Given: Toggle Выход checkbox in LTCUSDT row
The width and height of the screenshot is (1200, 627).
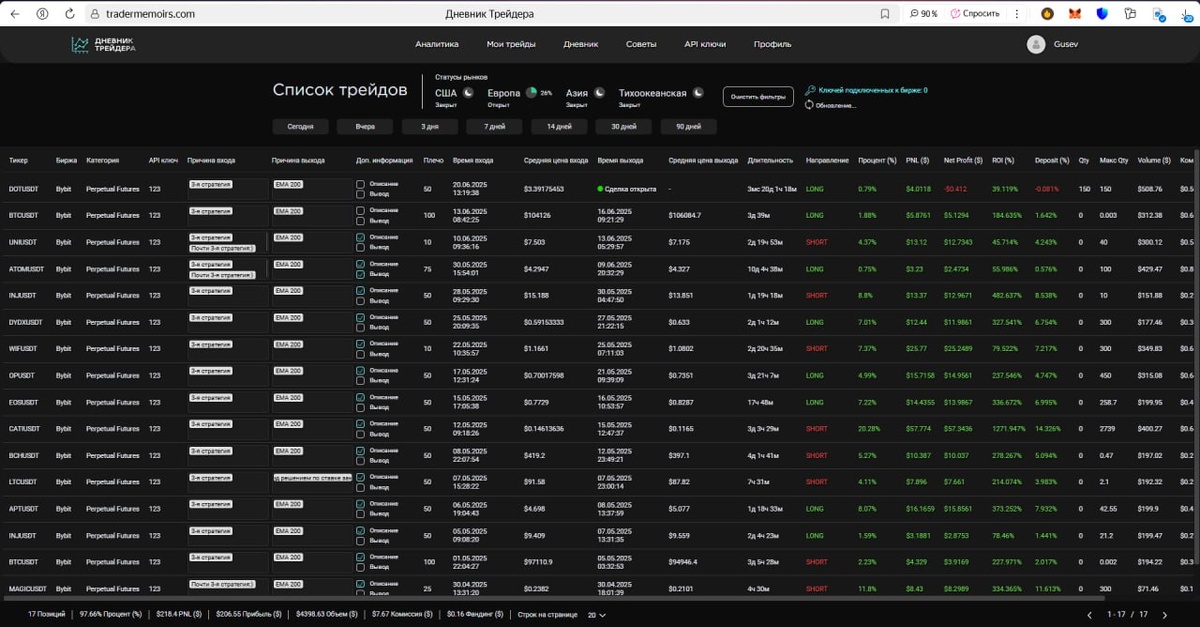Looking at the screenshot, I should pyautogui.click(x=360, y=487).
